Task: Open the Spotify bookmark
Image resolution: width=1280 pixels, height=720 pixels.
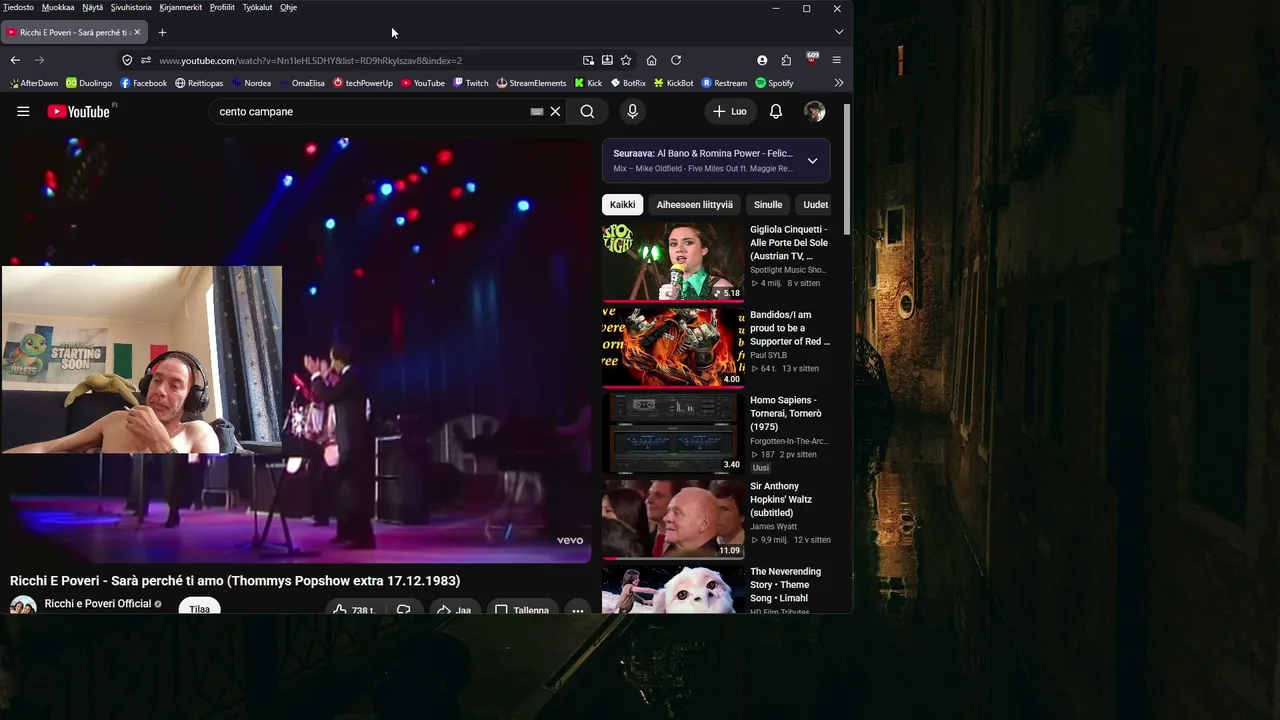Action: (775, 83)
